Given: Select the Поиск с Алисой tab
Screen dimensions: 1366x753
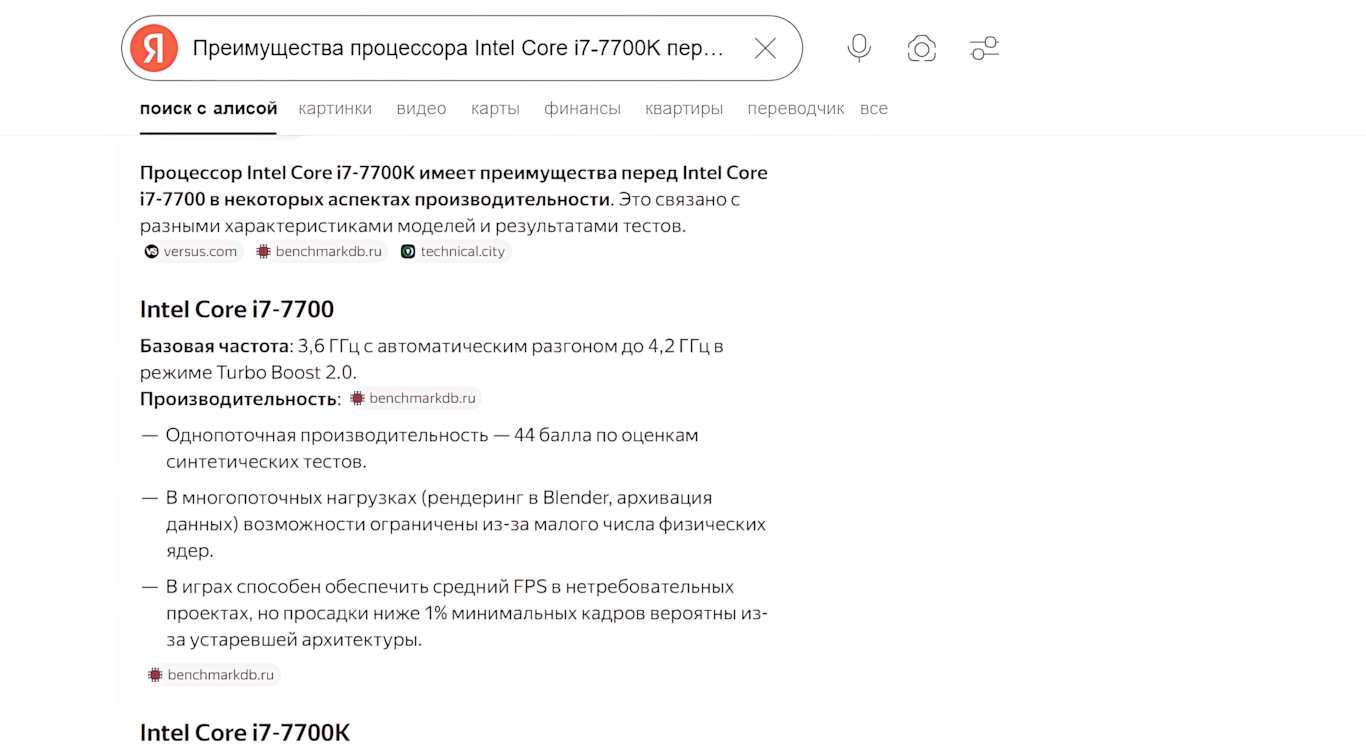Looking at the screenshot, I should [x=208, y=109].
